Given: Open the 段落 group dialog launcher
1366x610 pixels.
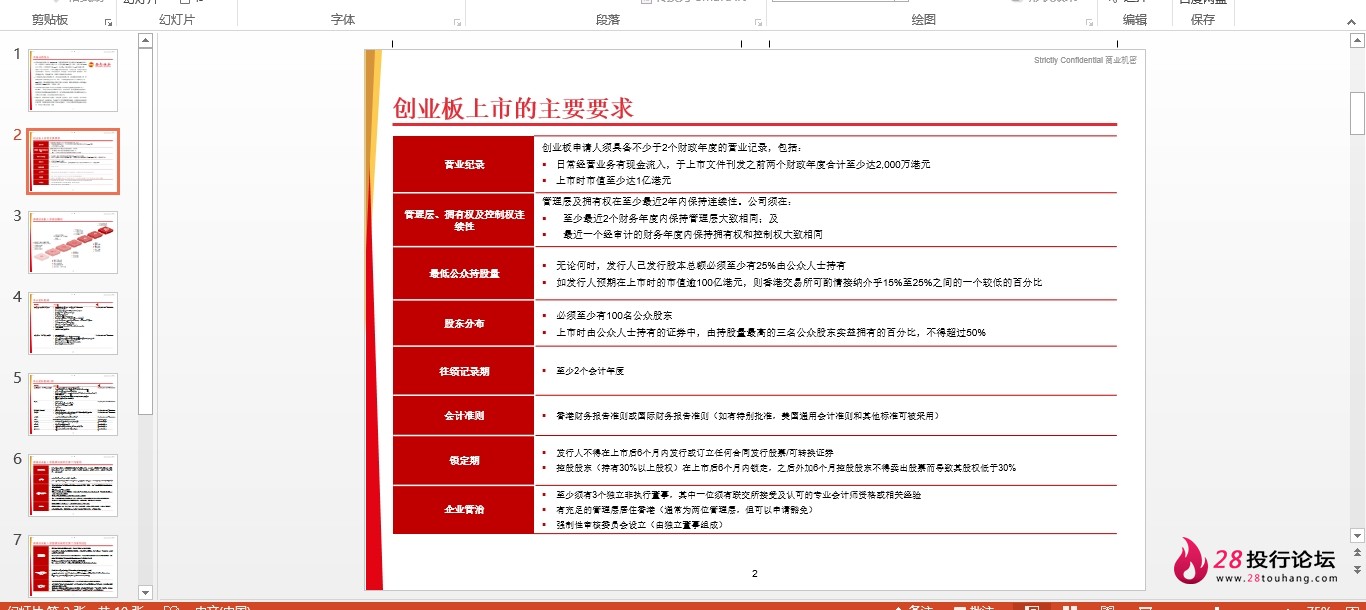Looking at the screenshot, I should coord(757,21).
